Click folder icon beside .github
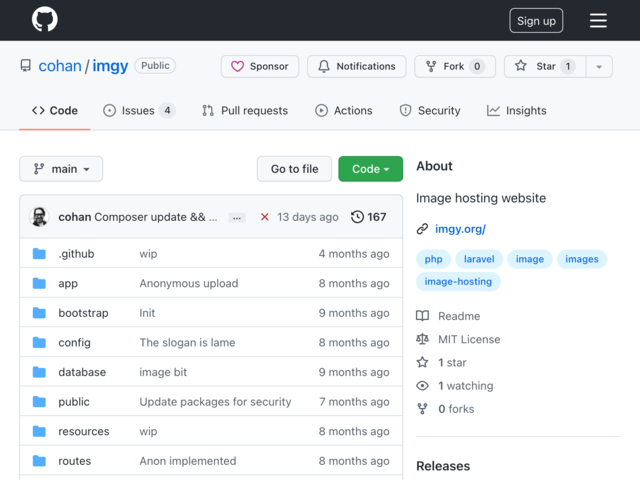 tap(39, 253)
